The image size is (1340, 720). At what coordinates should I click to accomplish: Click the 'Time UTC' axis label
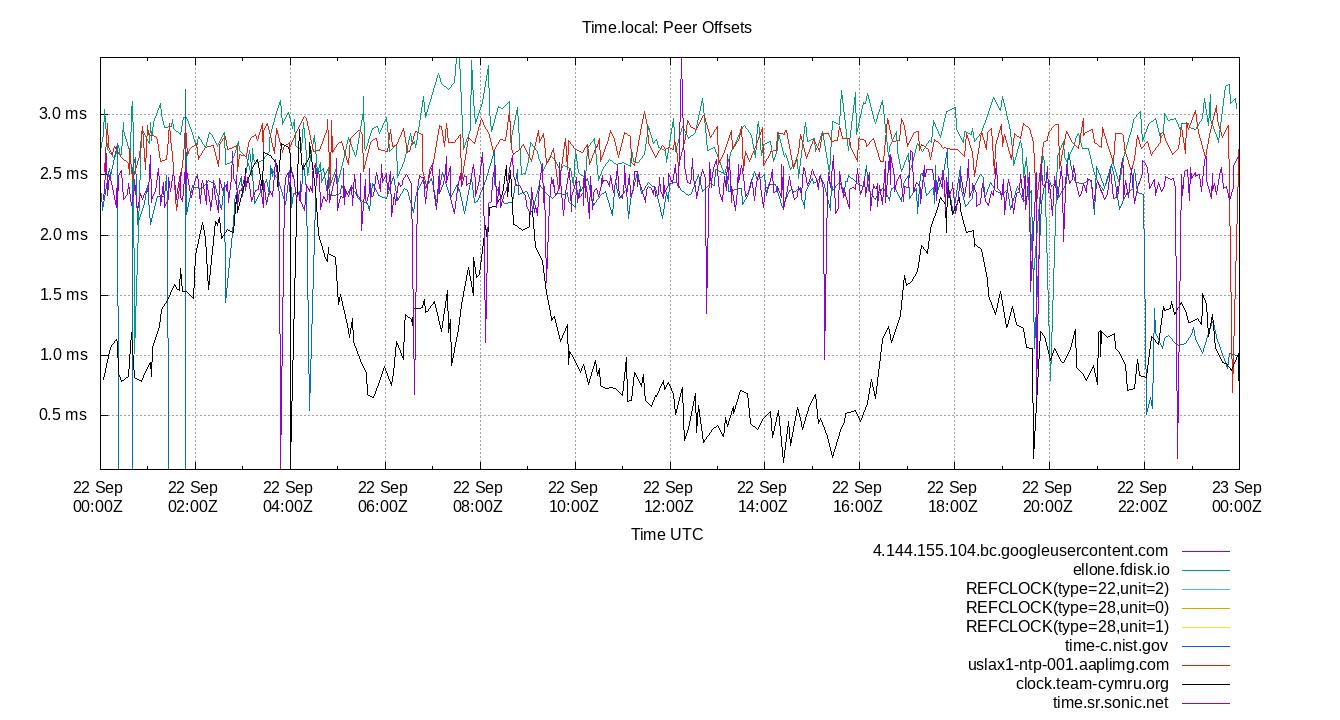tap(667, 535)
